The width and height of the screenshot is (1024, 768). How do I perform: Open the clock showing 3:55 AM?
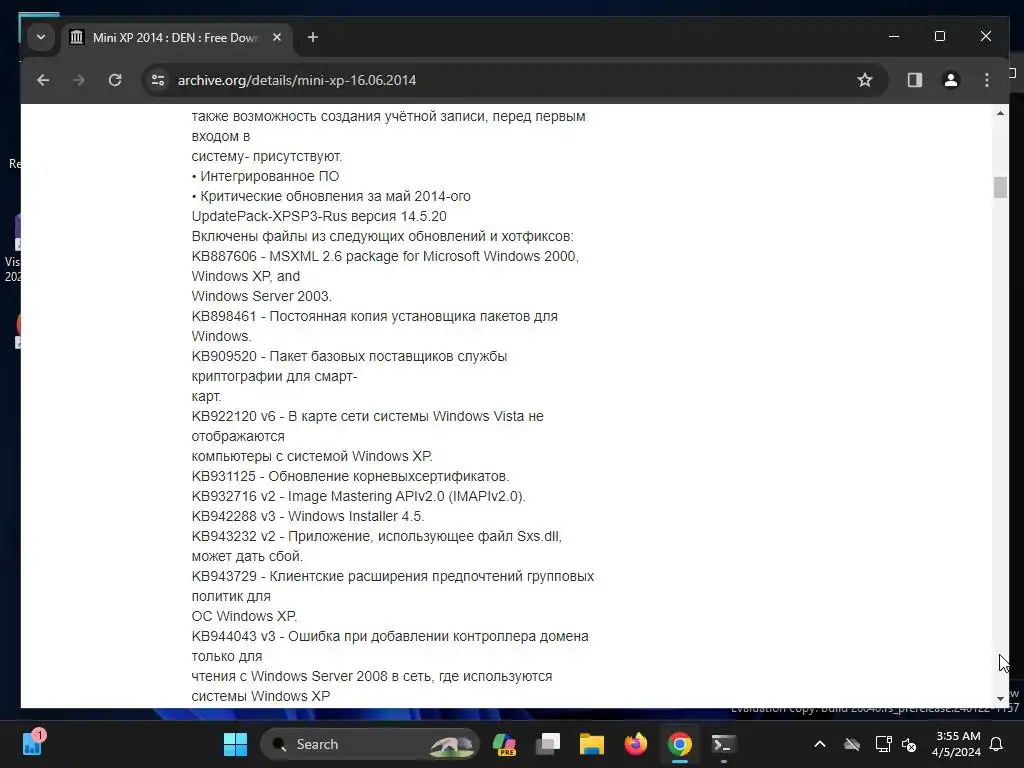(956, 744)
